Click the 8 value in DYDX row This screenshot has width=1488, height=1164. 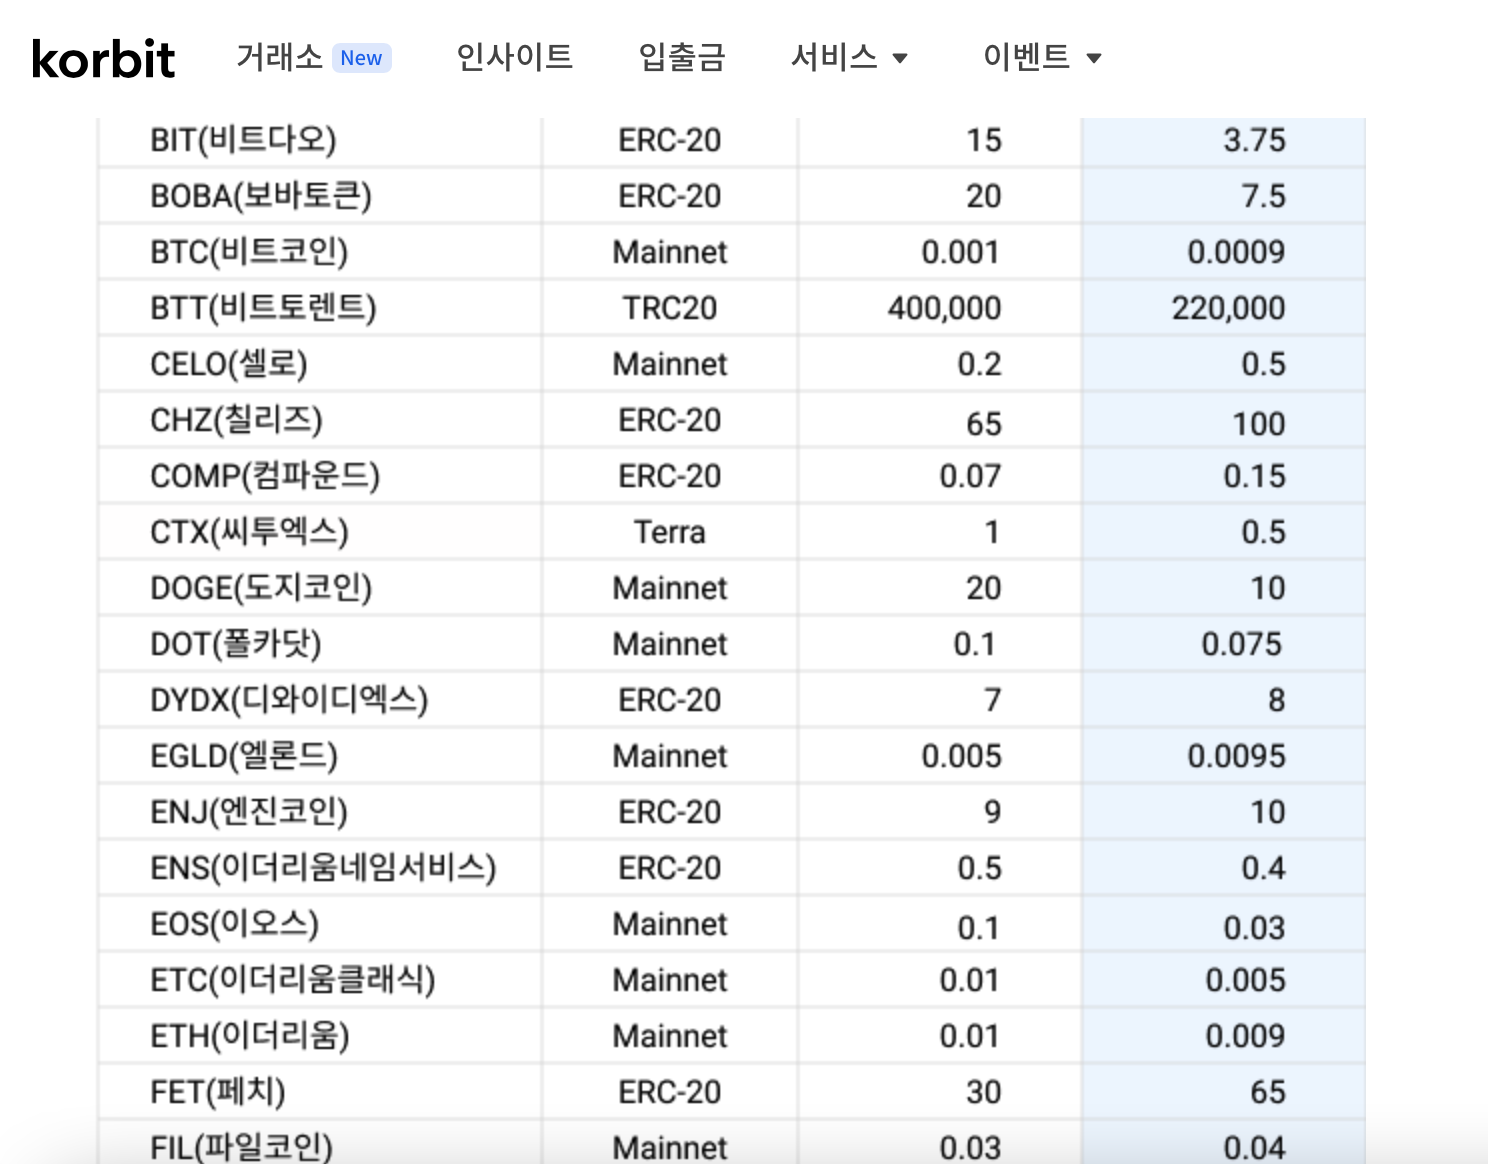coord(1276,700)
